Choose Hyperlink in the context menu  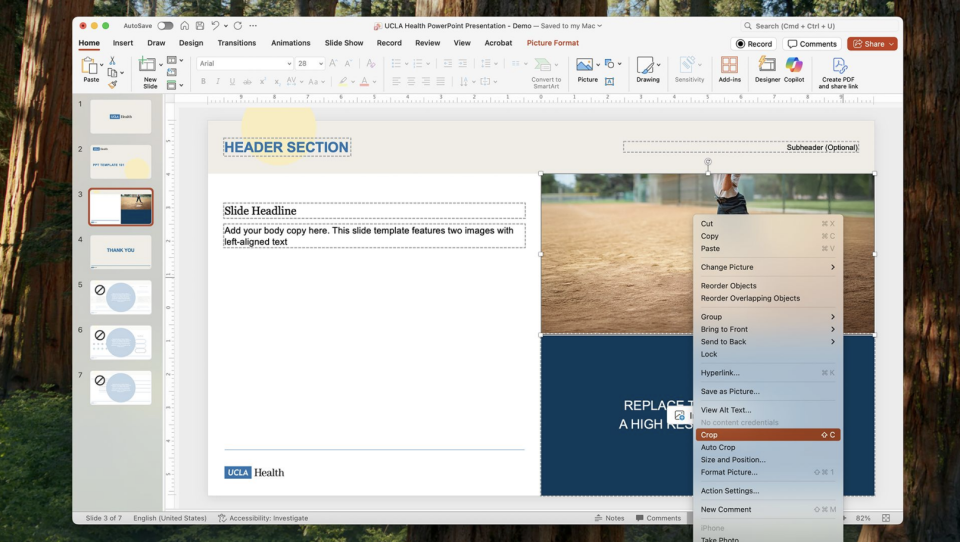[x=768, y=372]
